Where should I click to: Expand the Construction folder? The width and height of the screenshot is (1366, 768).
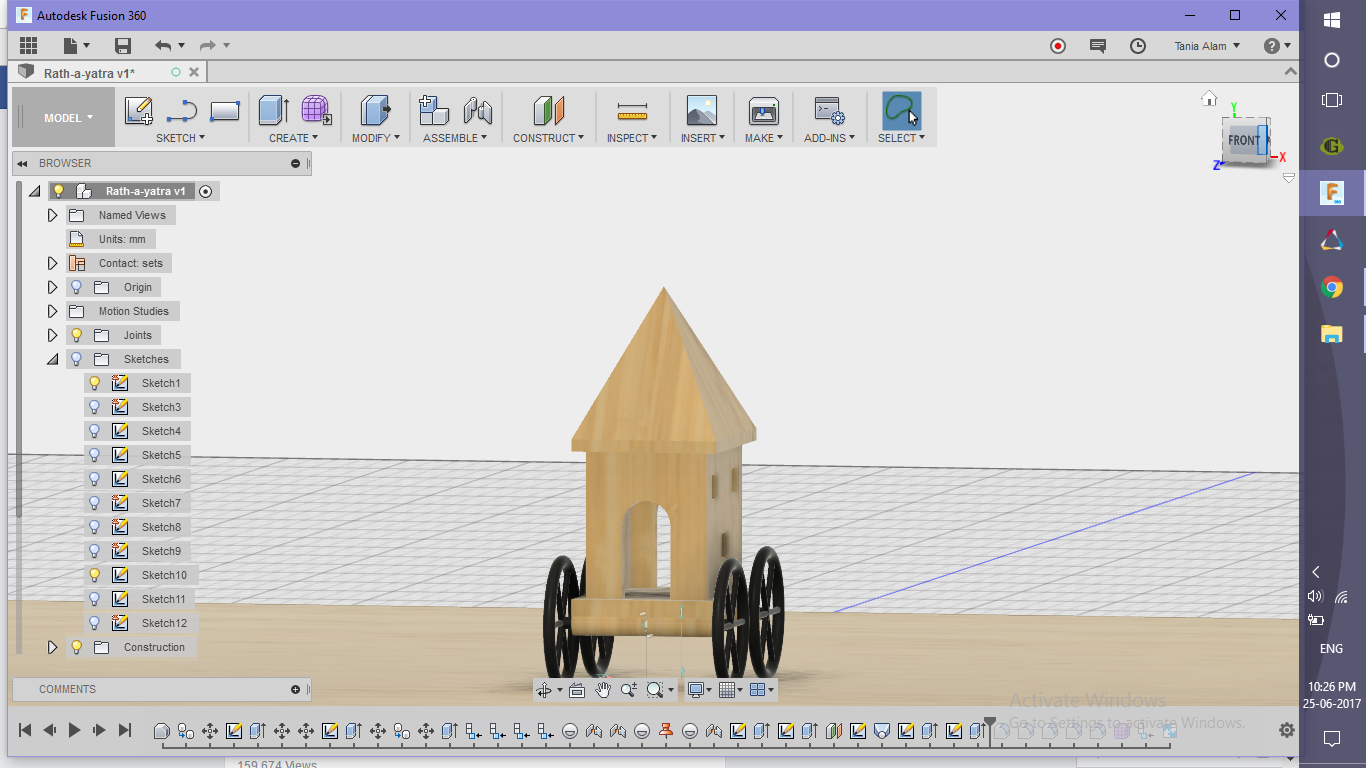point(53,647)
